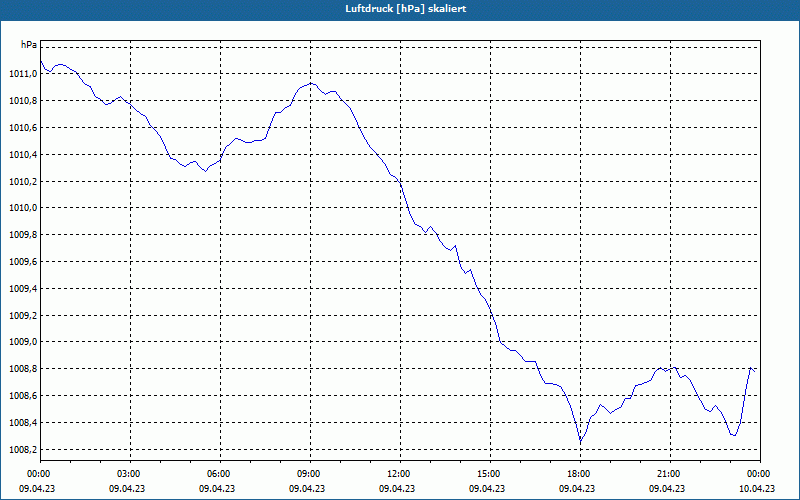The height and width of the screenshot is (500, 800).
Task: Select the 1009,4 y-axis label
Action: 23,289
